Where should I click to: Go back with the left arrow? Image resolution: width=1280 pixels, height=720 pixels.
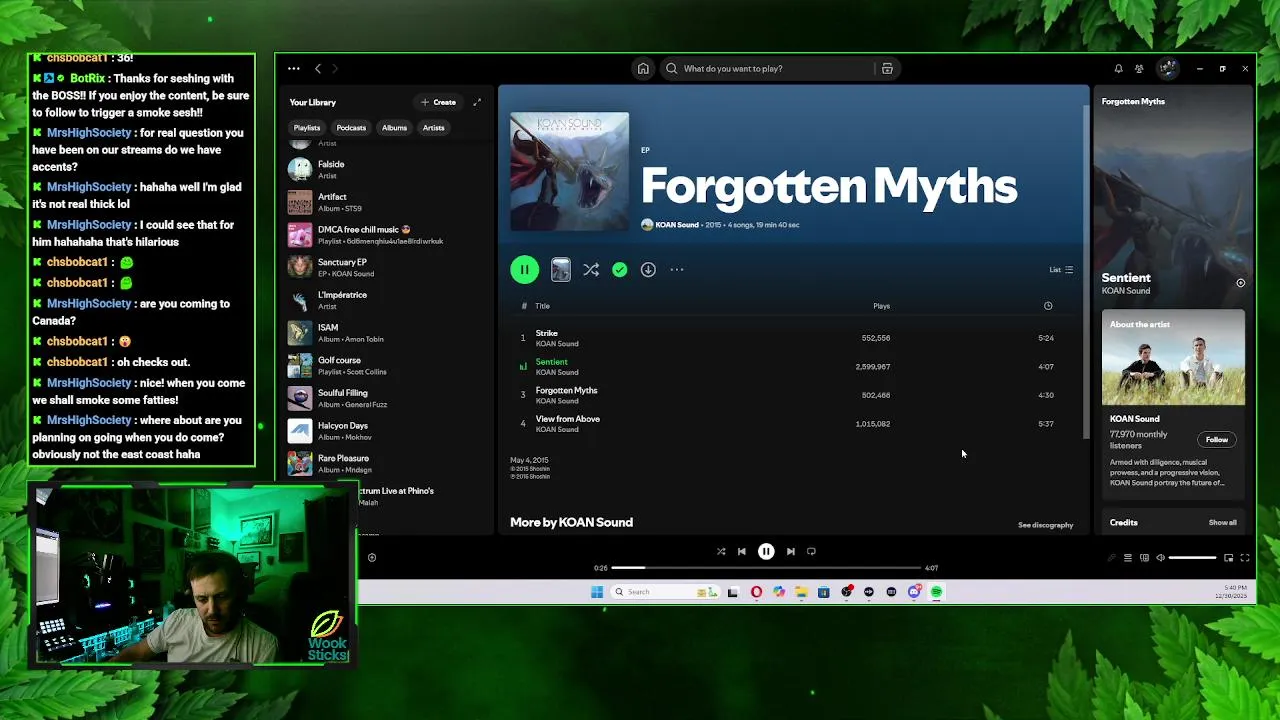click(x=318, y=69)
